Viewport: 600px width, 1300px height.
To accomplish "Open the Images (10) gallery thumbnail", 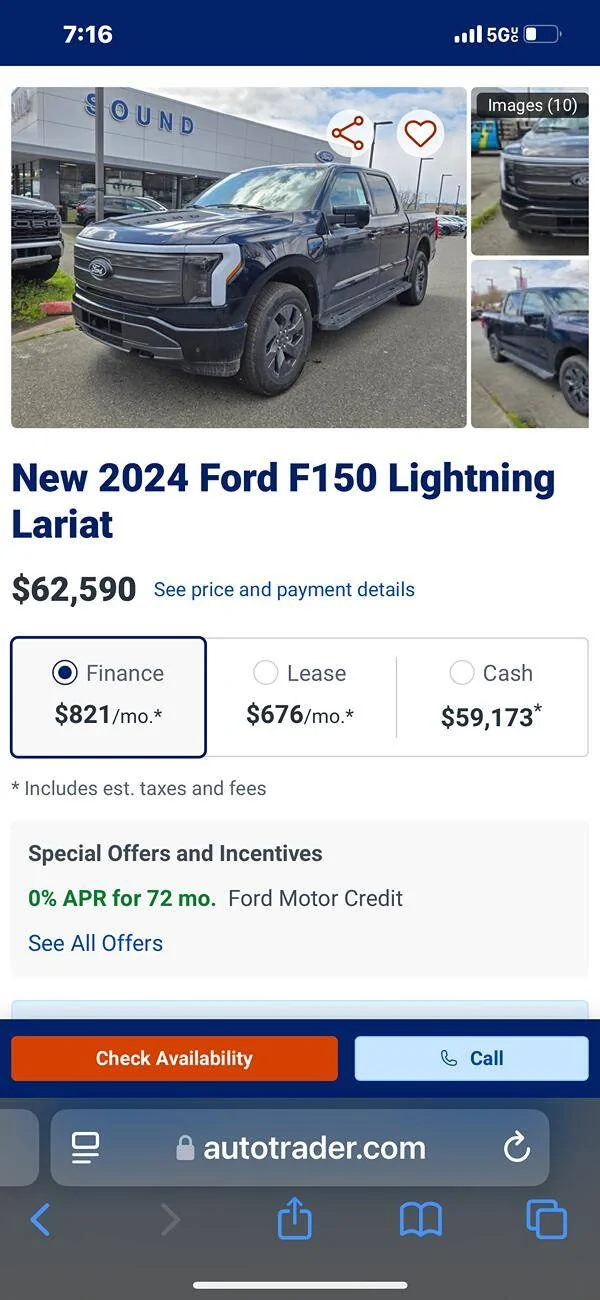I will pos(530,170).
